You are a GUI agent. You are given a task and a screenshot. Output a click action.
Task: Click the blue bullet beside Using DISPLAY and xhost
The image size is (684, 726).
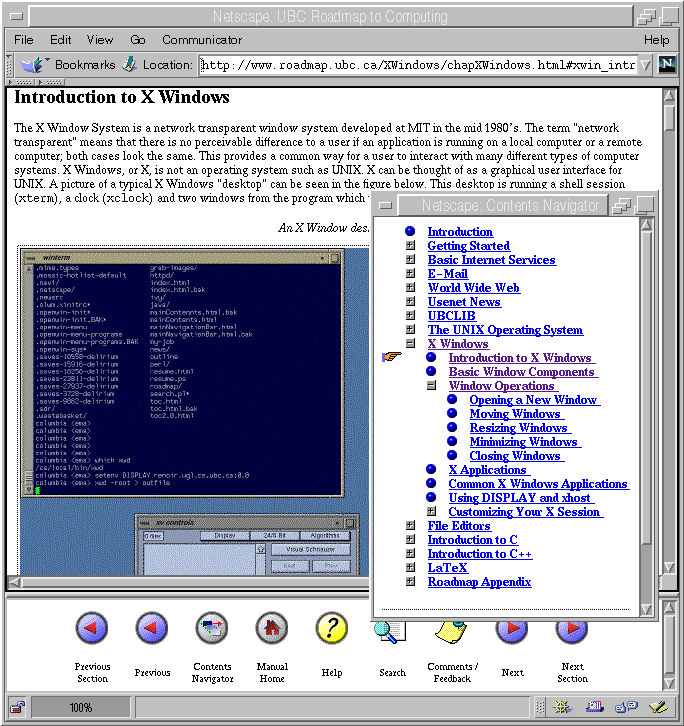pyautogui.click(x=431, y=497)
